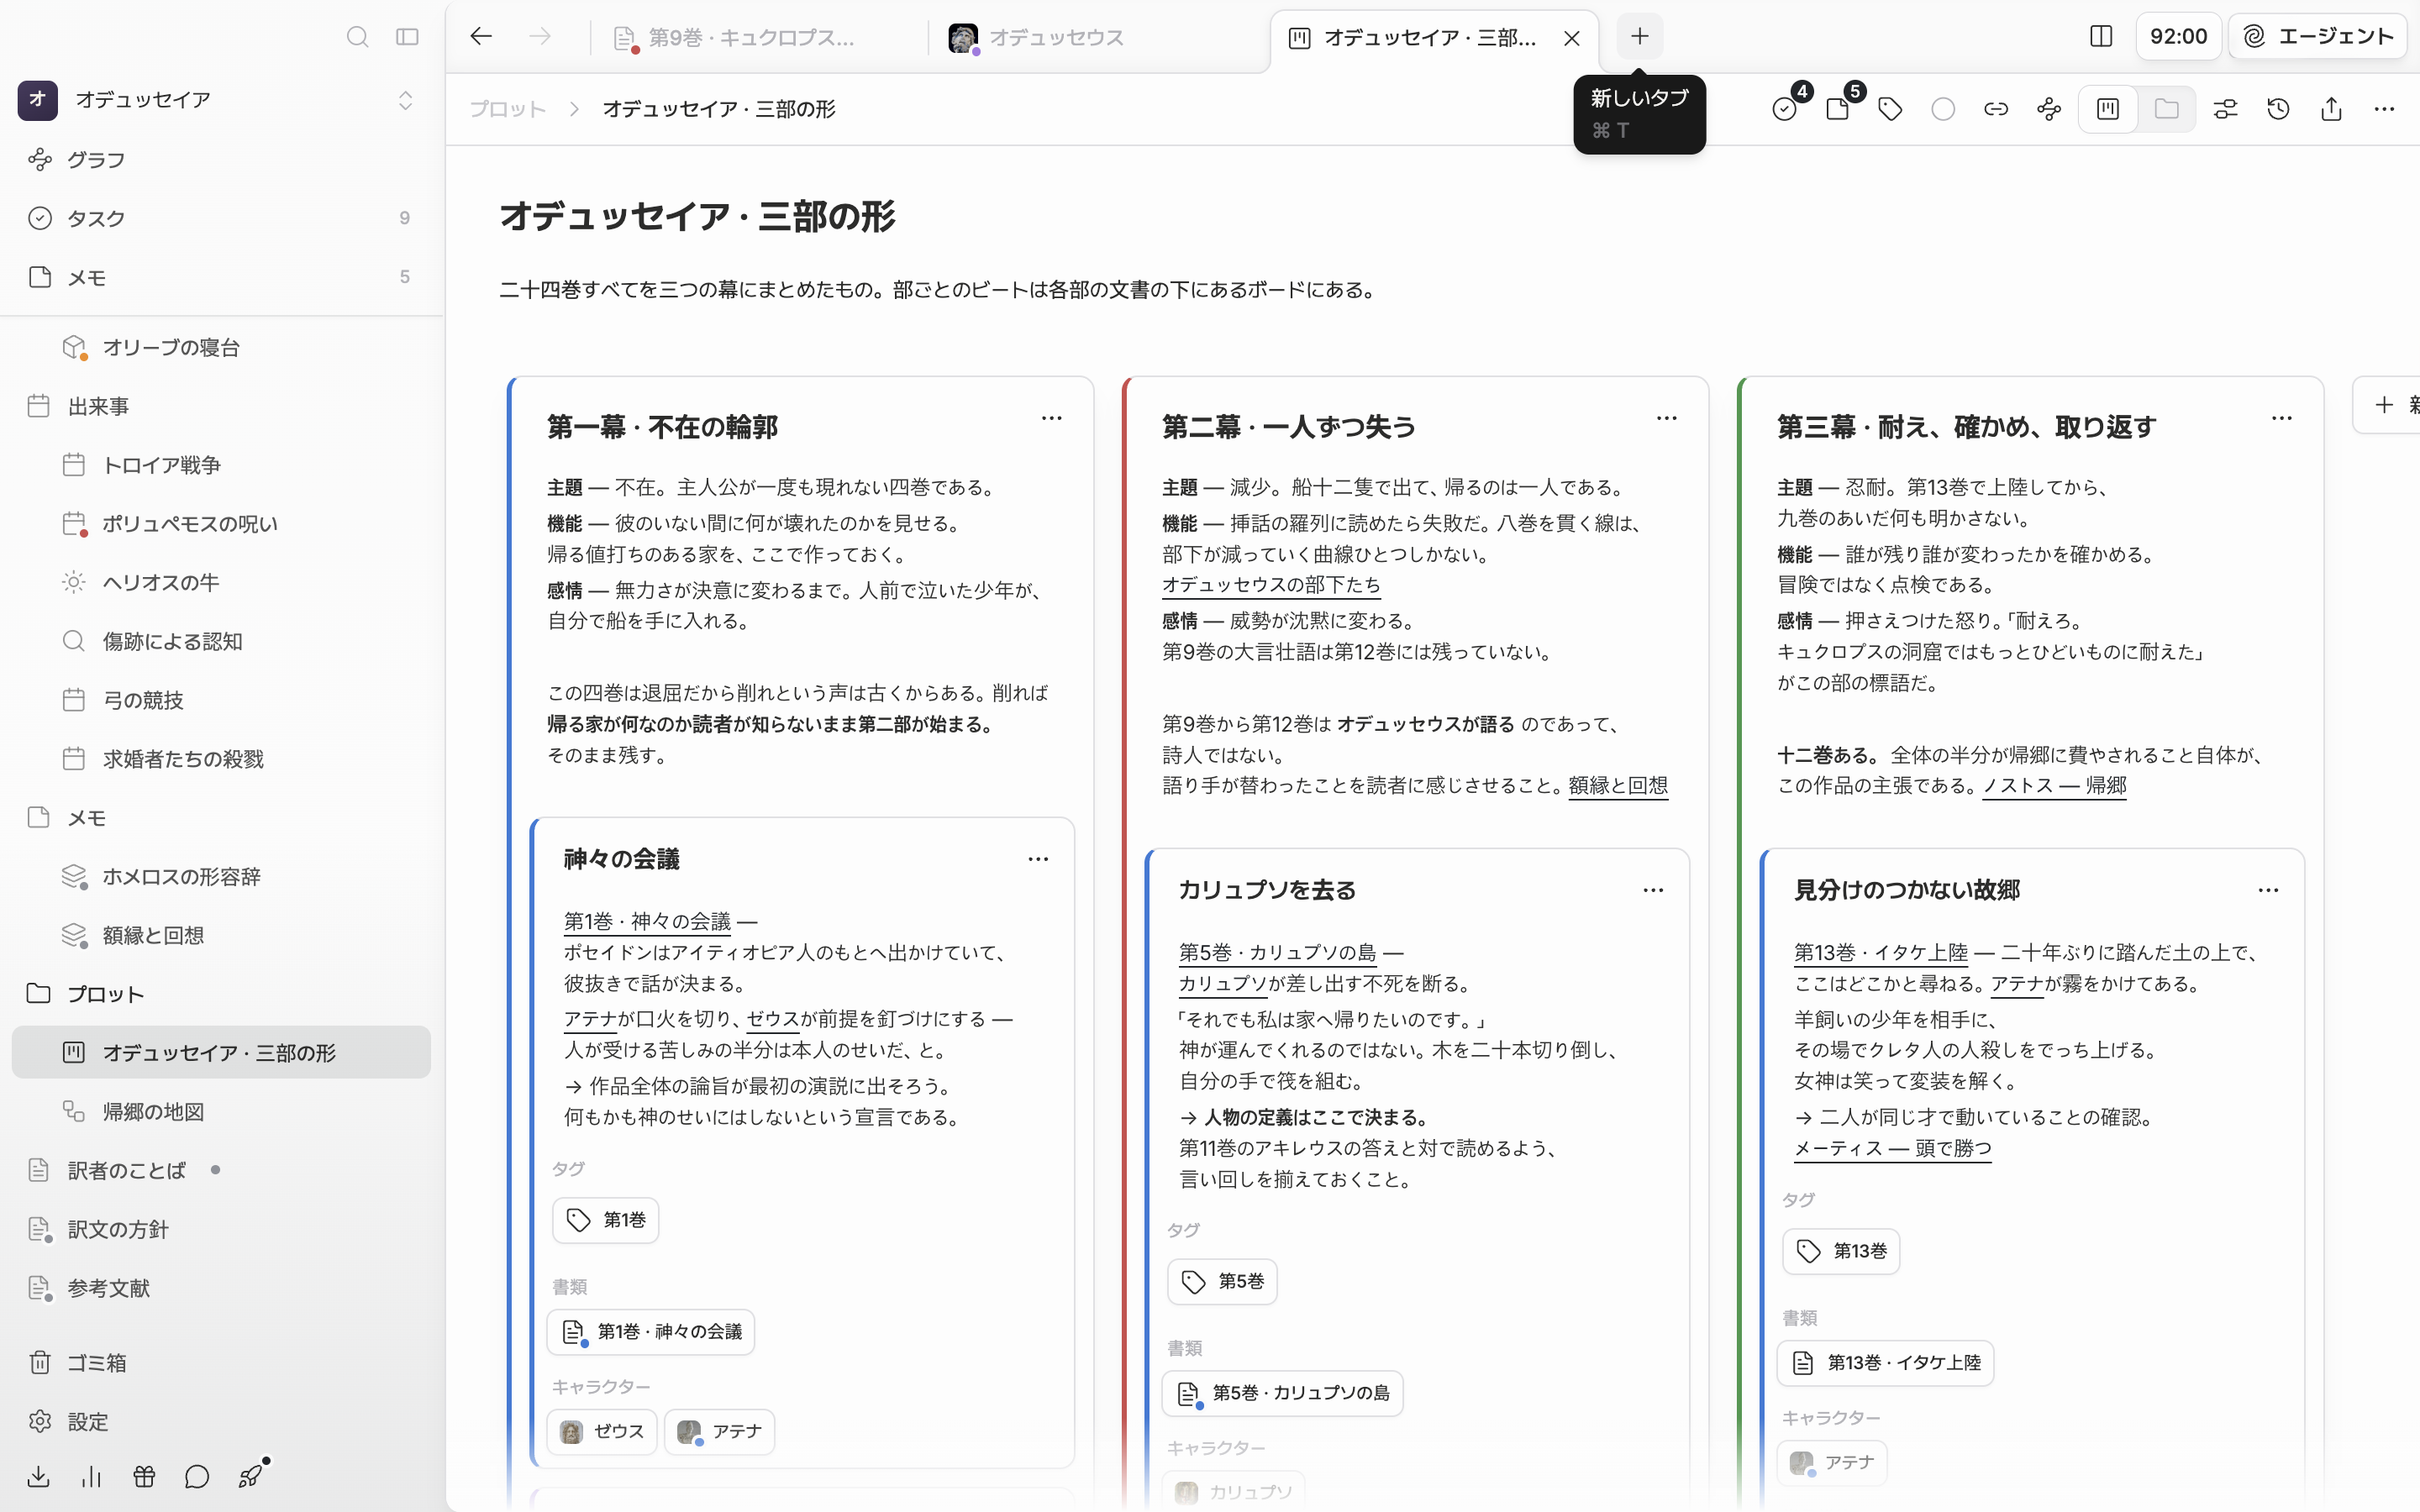Open 設定 in sidebar
This screenshot has width=2420, height=1512.
(221, 1421)
